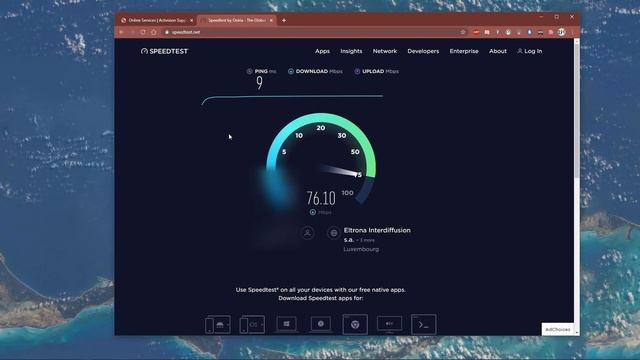Click the 76.10 speed reading
The width and height of the screenshot is (640, 360).
pos(321,198)
